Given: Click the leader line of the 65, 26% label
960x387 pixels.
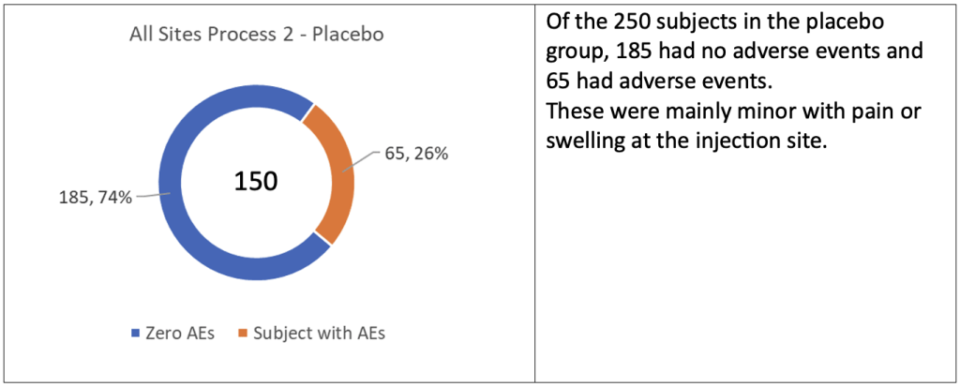Looking at the screenshot, I should (x=362, y=162).
